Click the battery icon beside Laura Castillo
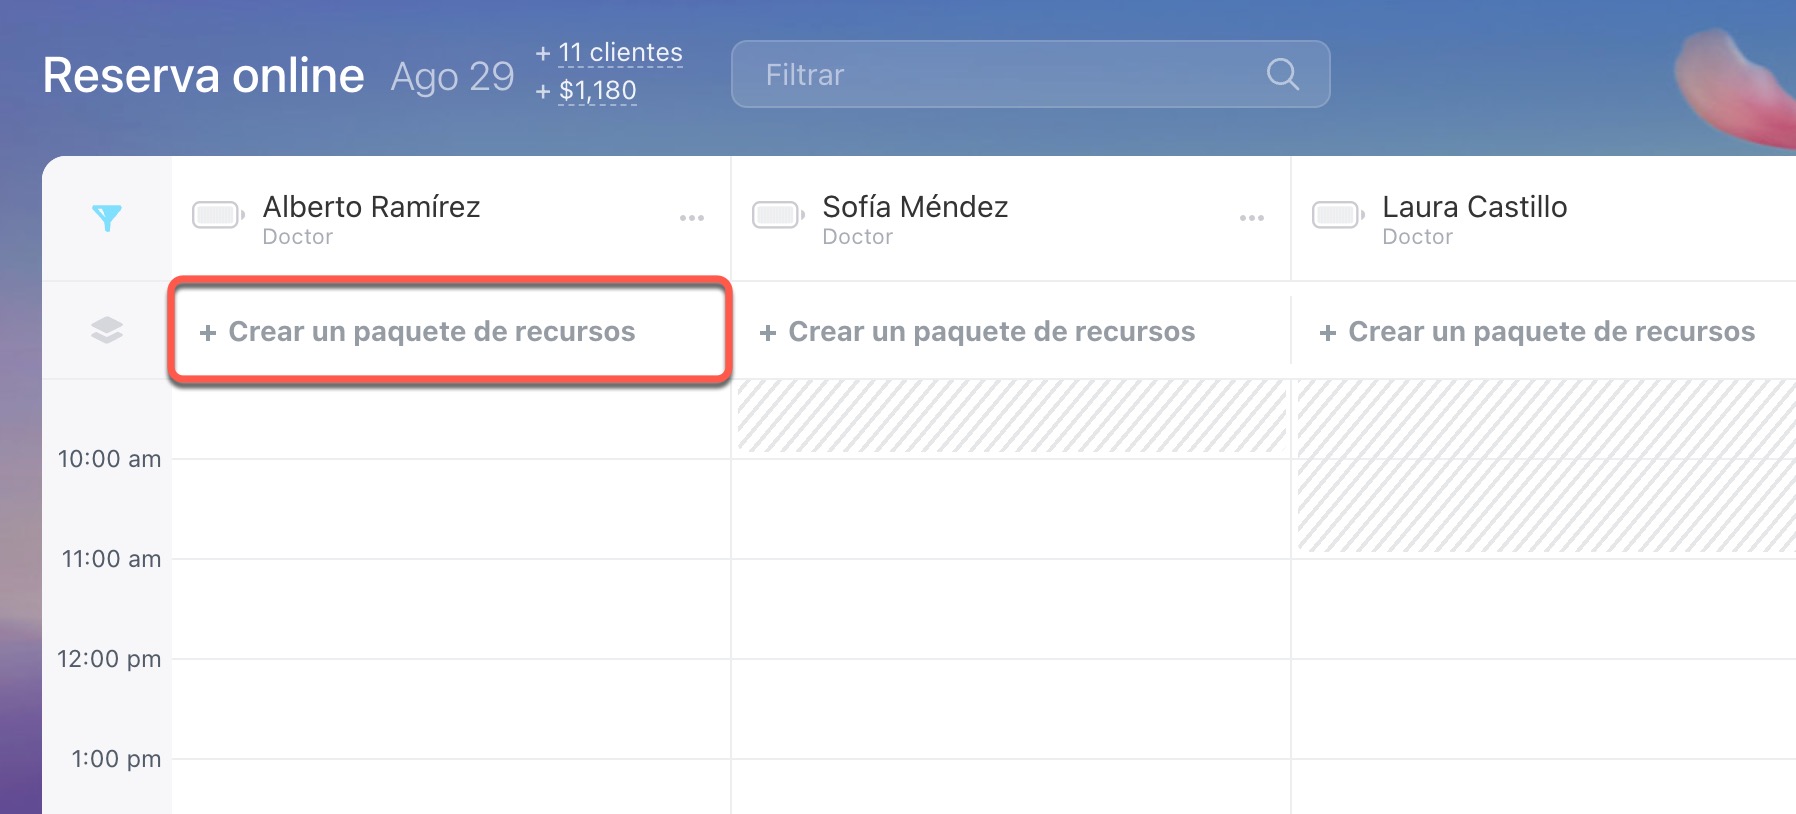The height and width of the screenshot is (814, 1796). click(1337, 215)
